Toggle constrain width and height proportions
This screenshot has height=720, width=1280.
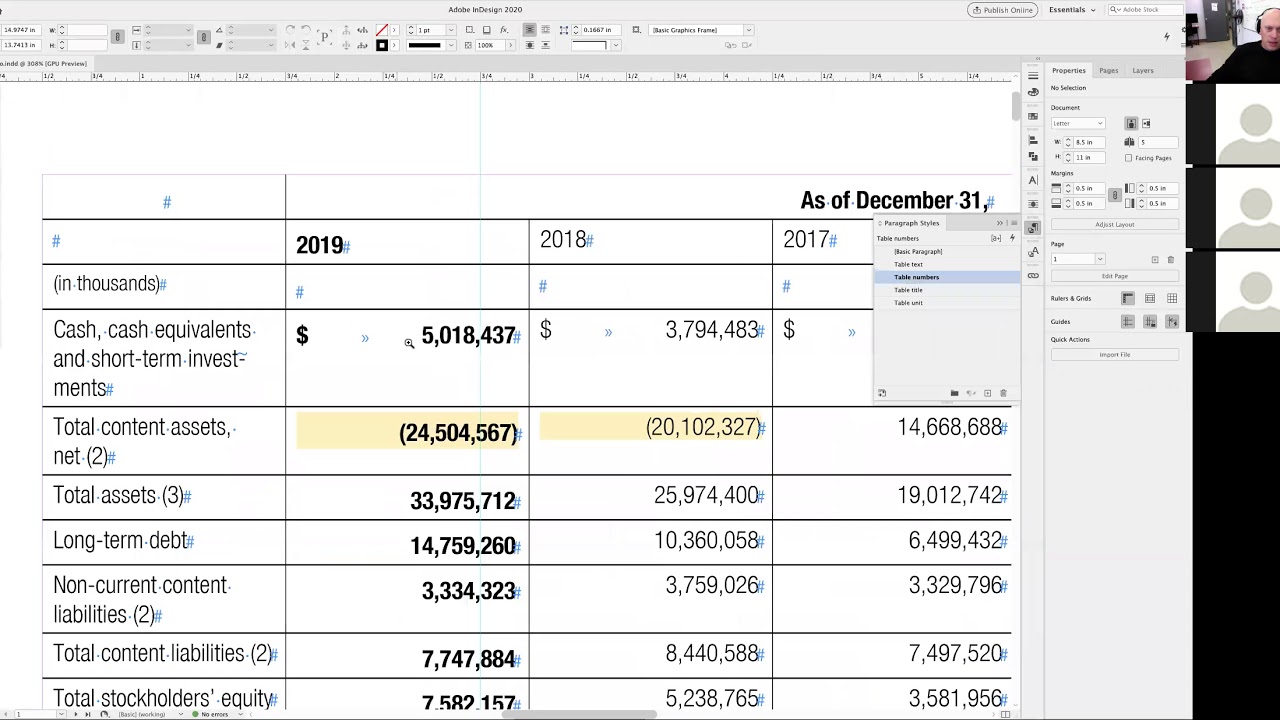[117, 37]
